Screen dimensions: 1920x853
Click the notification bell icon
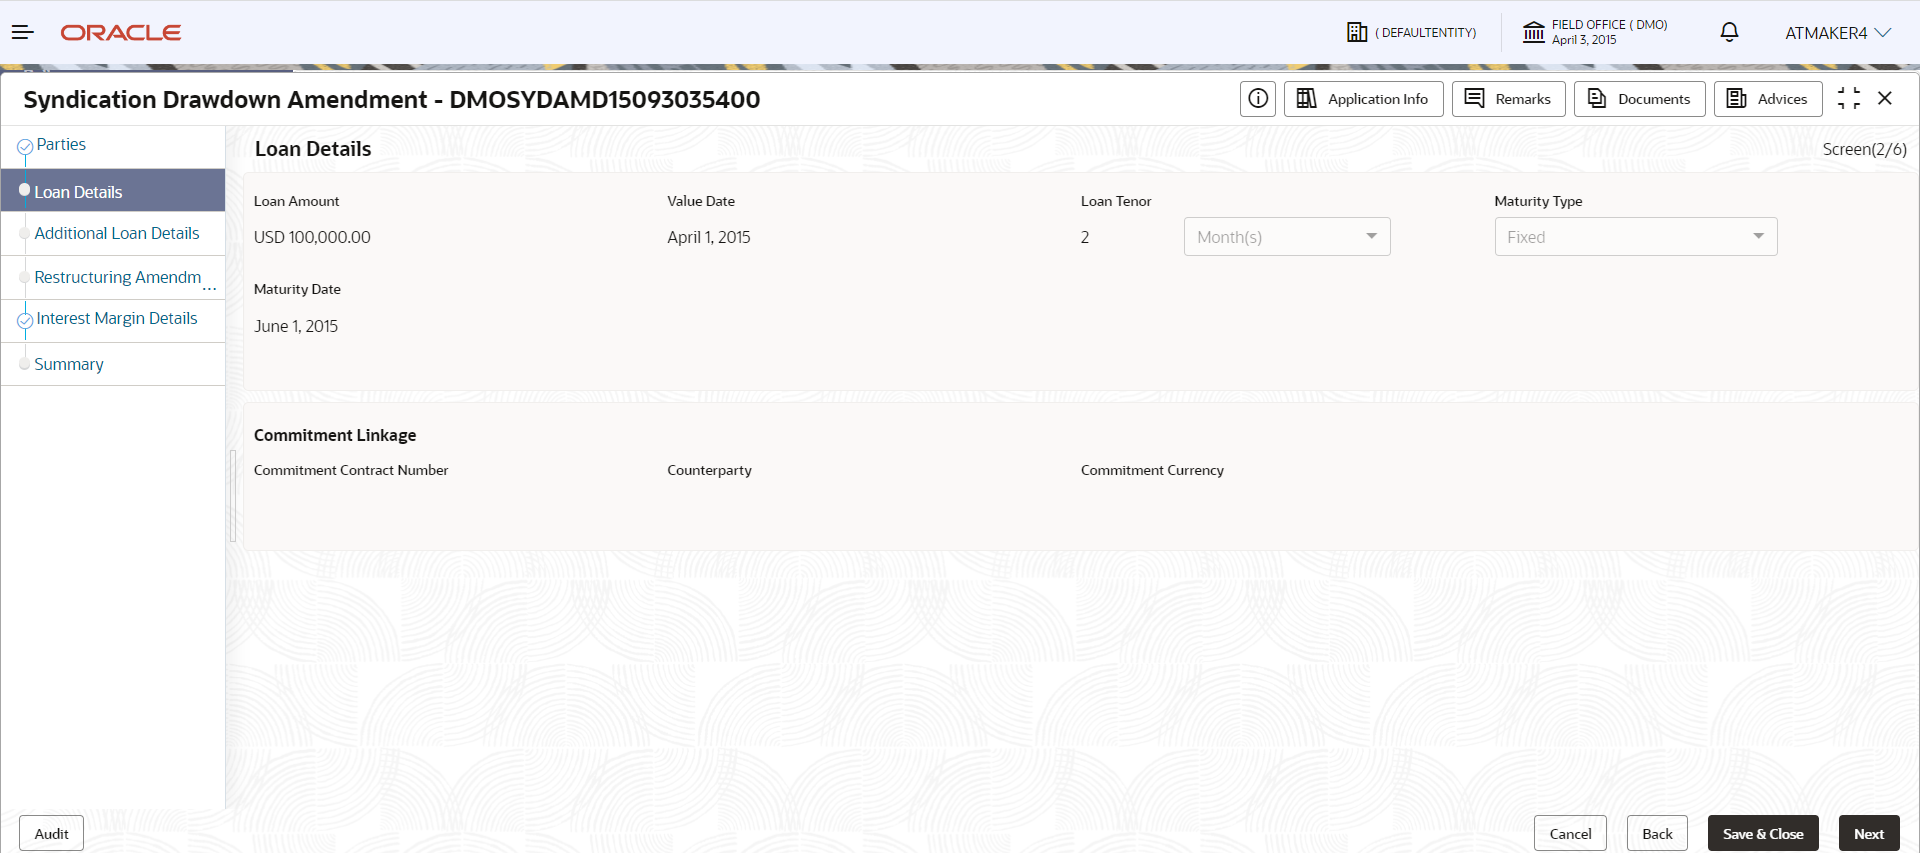[x=1729, y=32]
